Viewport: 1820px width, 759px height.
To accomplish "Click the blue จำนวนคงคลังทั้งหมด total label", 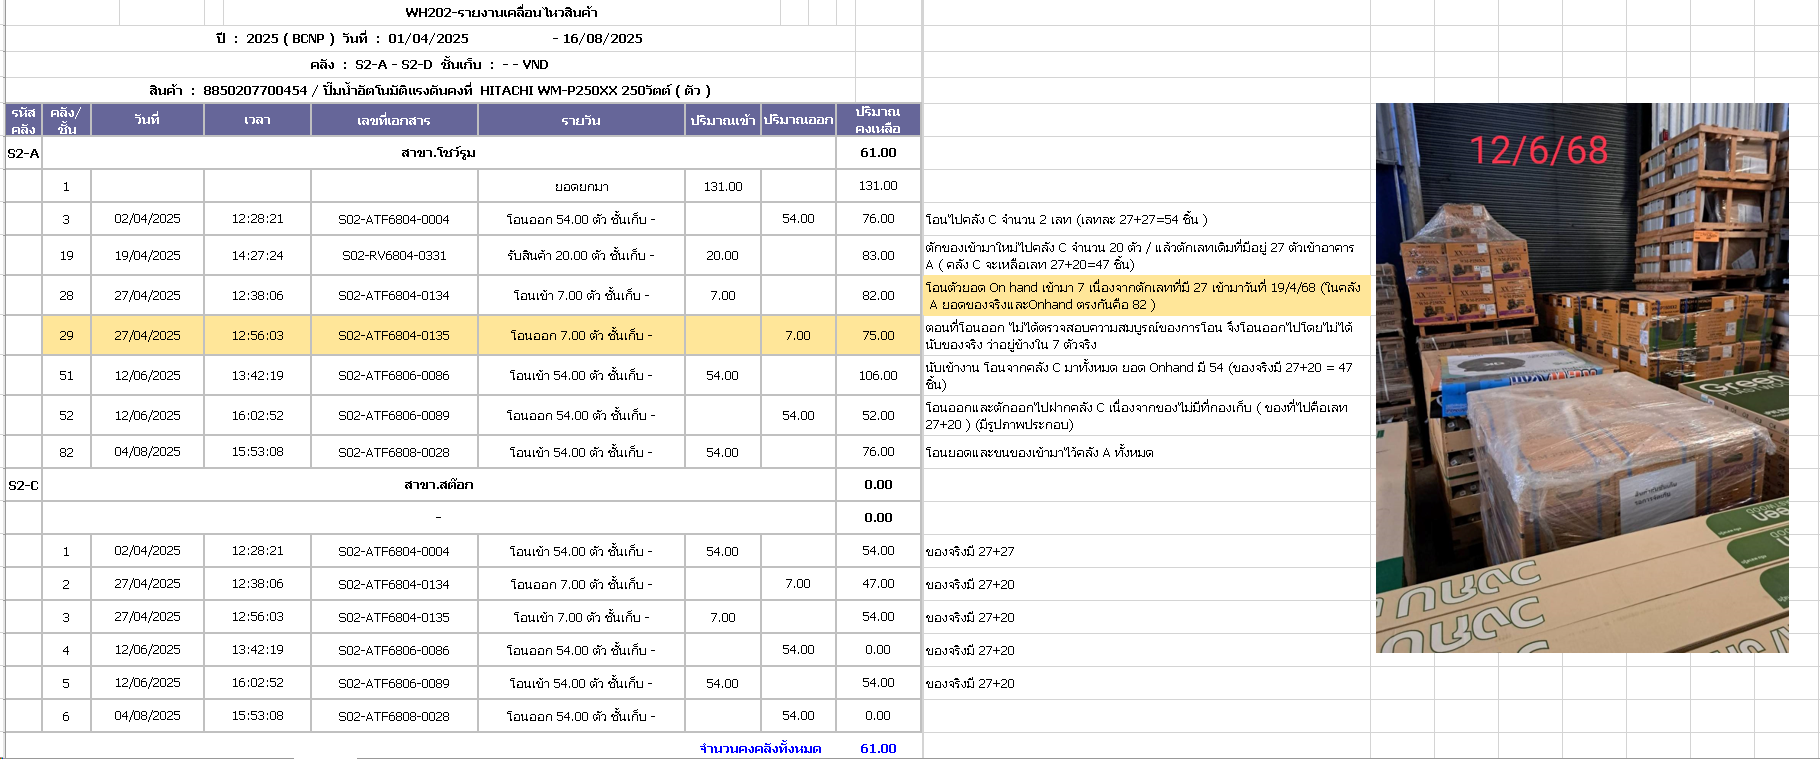I will pos(760,748).
